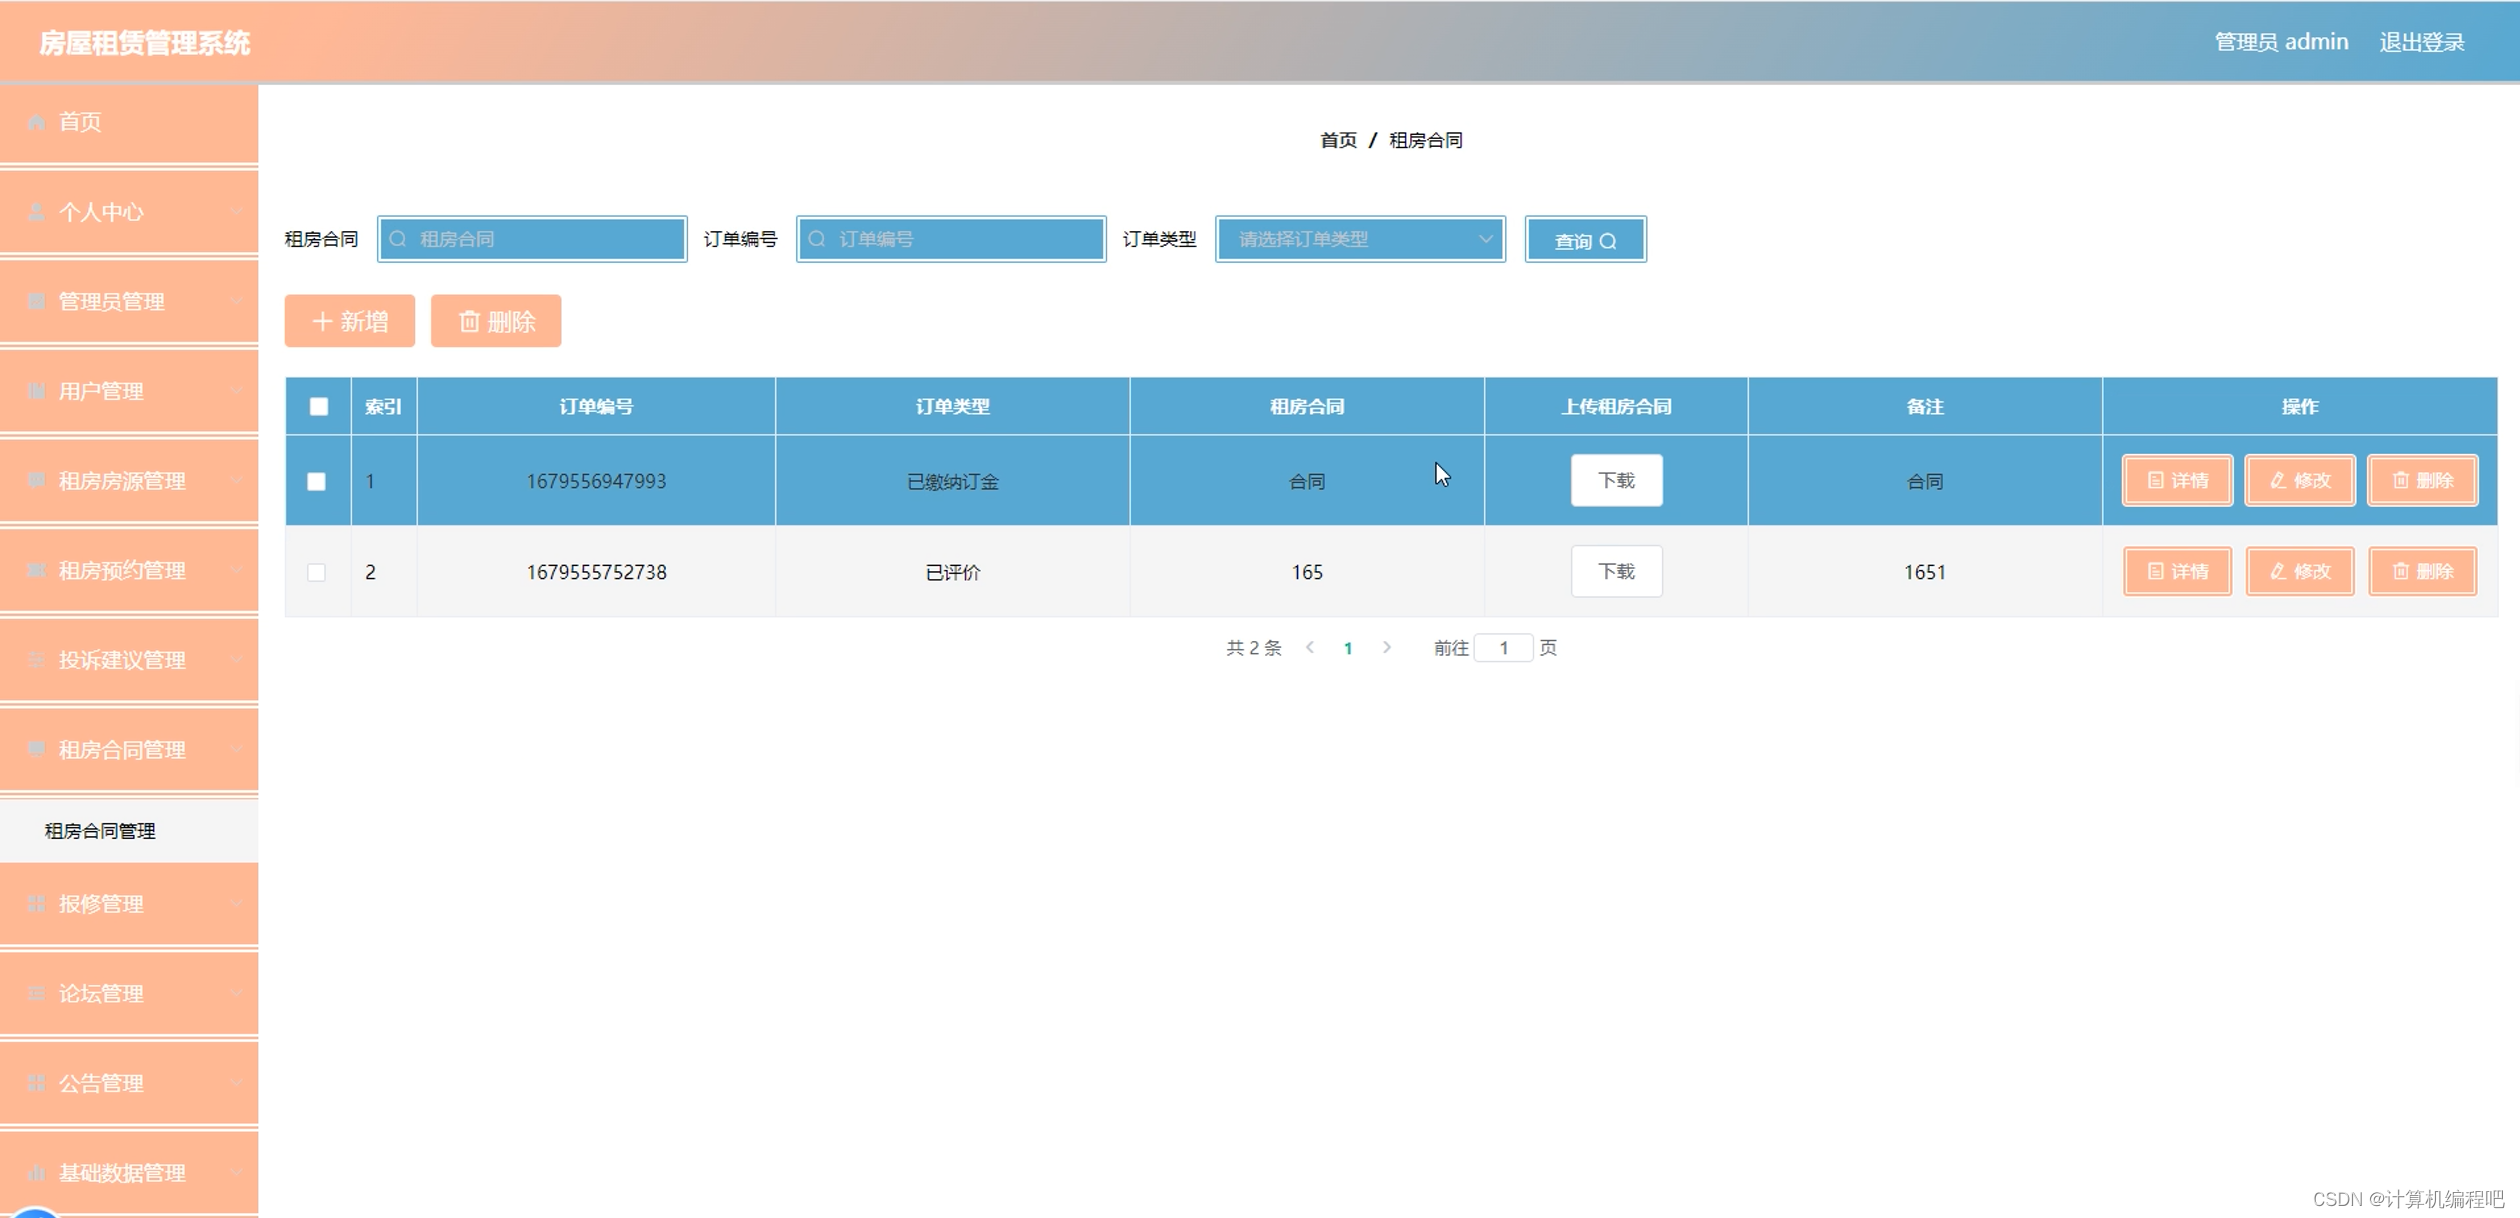Check the checkbox for row 2
The height and width of the screenshot is (1218, 2520).
(316, 572)
